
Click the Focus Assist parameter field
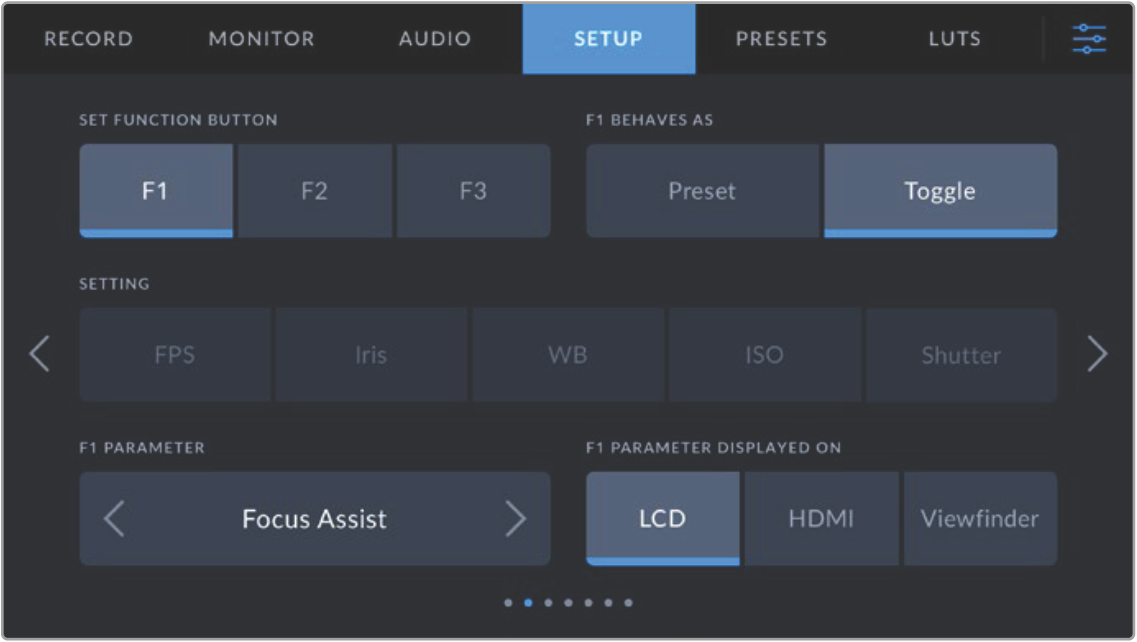click(314, 518)
